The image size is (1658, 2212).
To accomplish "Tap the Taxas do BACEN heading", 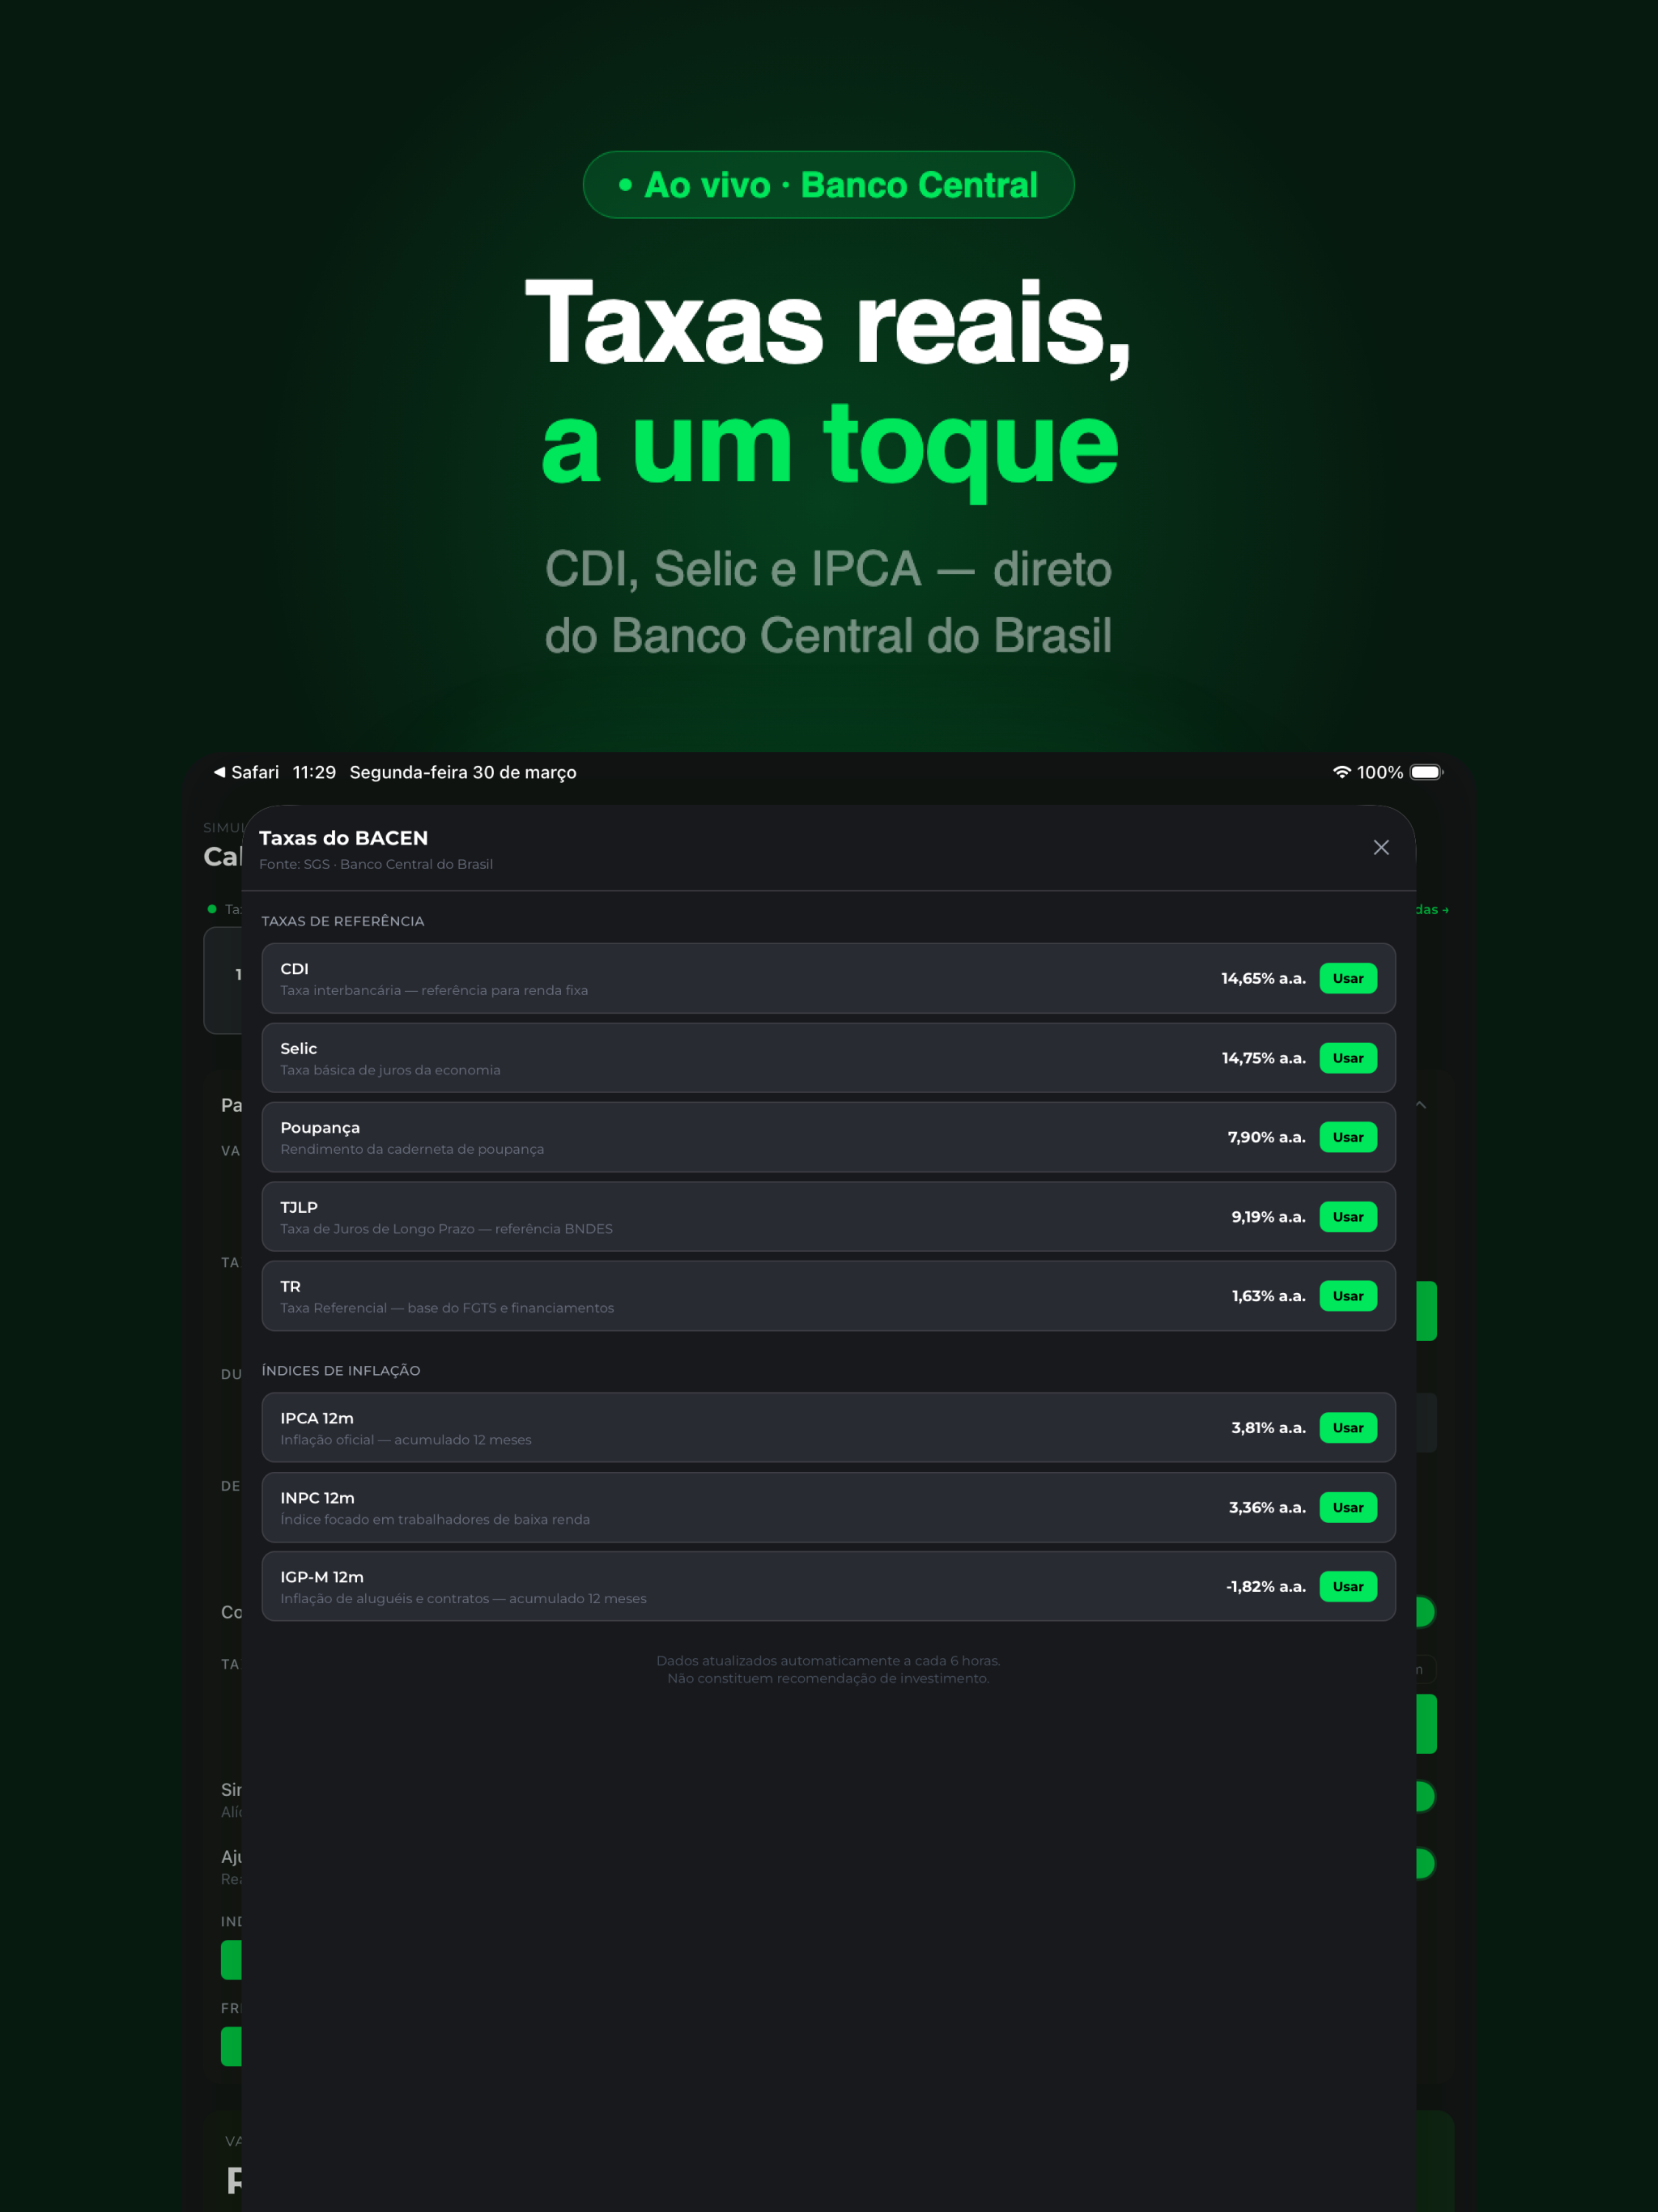I will [343, 838].
